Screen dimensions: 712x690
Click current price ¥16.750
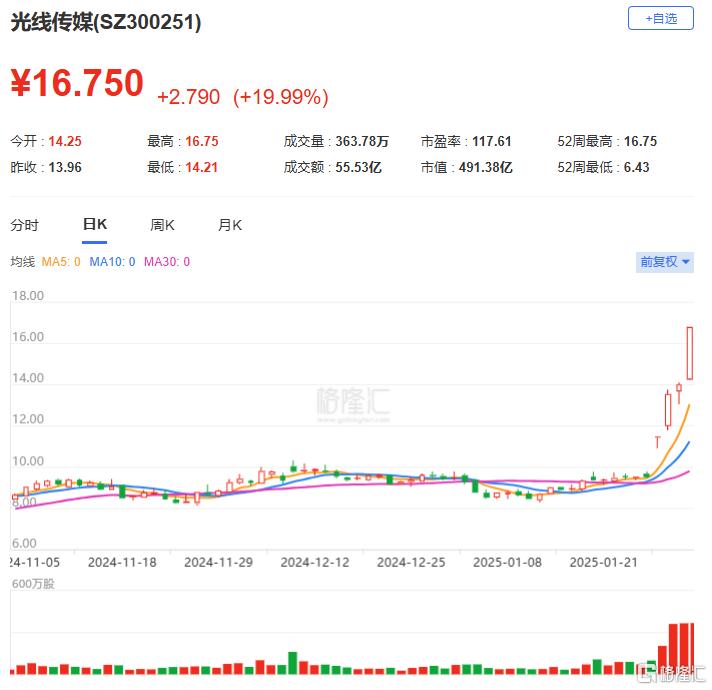pyautogui.click(x=77, y=83)
